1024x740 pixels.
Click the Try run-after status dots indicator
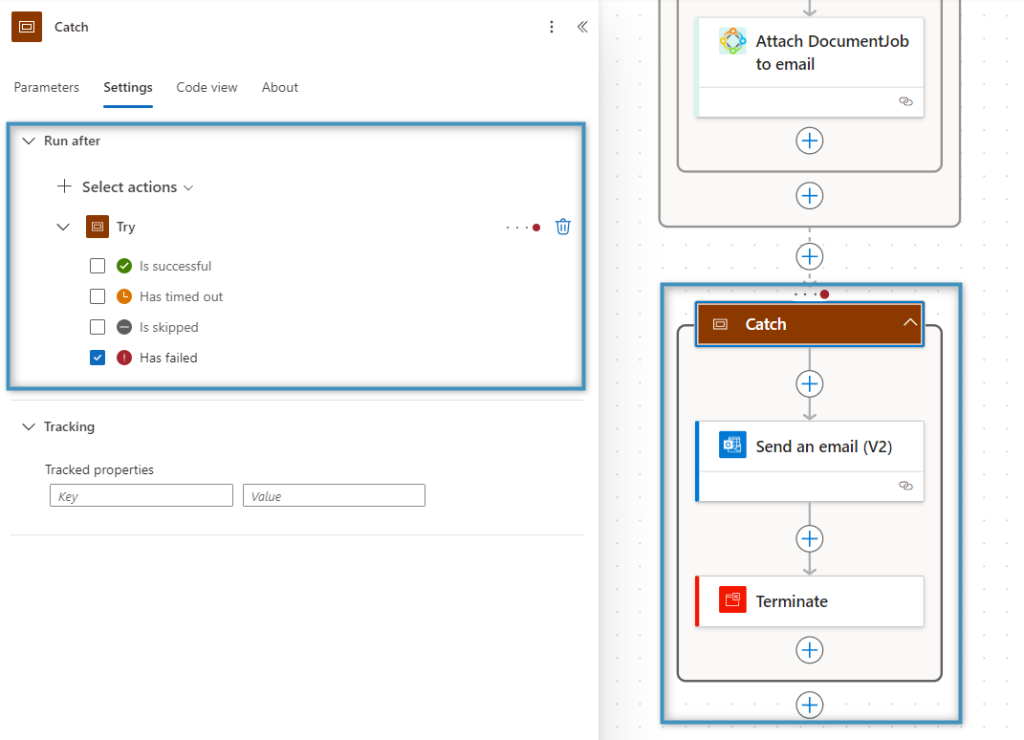click(523, 227)
